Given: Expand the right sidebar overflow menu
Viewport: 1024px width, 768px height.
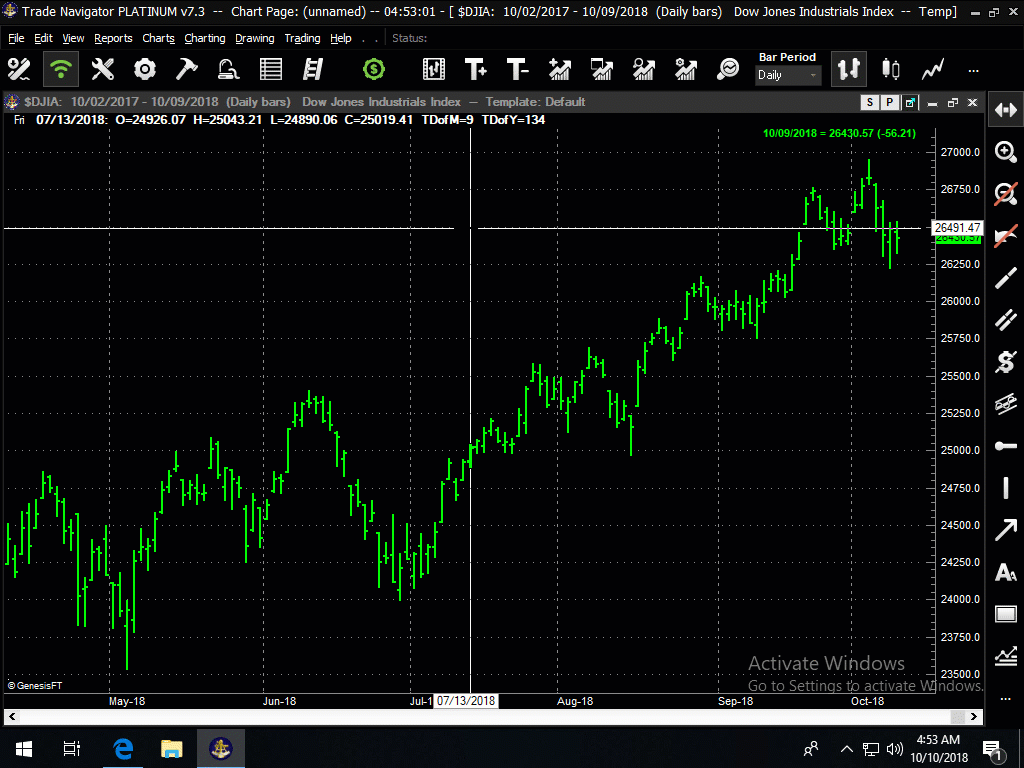Looking at the screenshot, I should coord(1006,699).
